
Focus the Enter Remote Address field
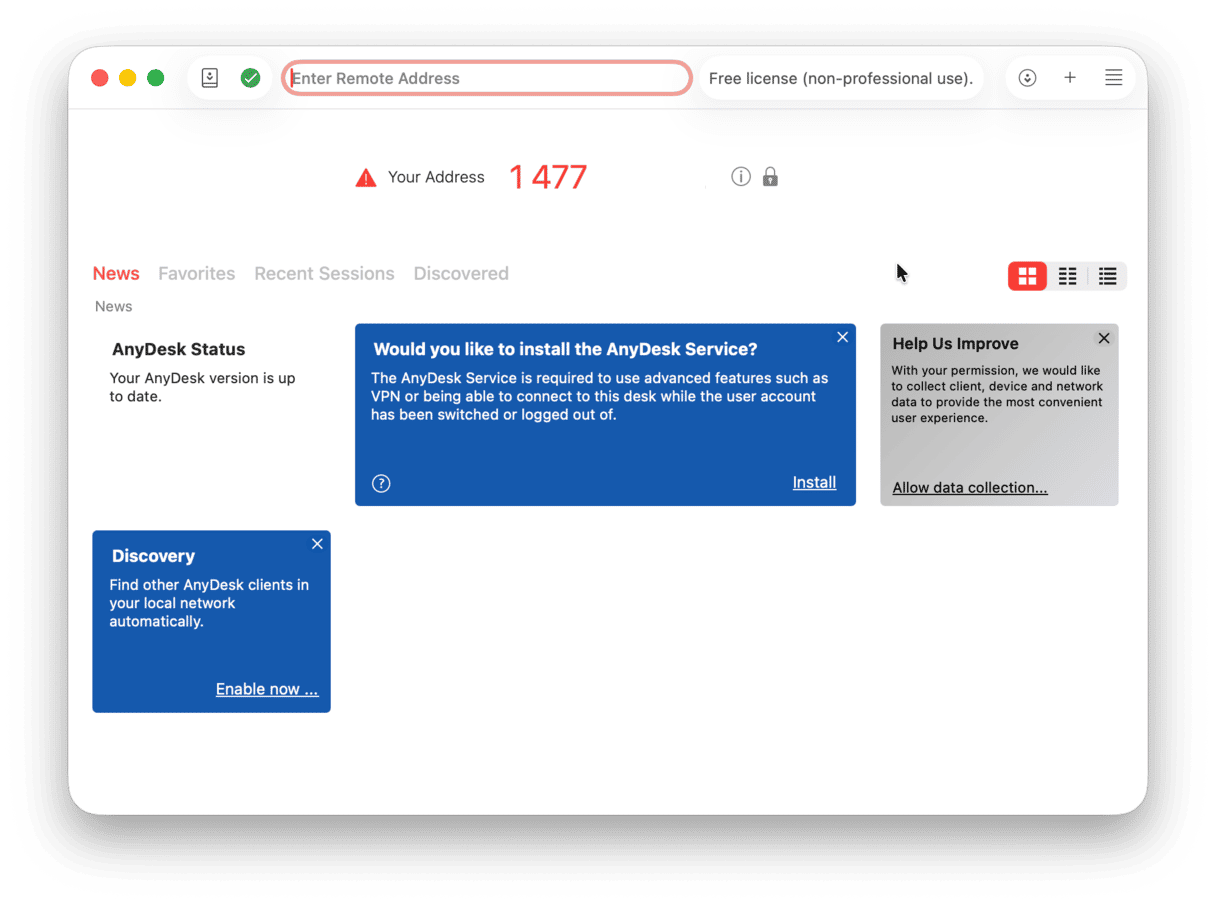click(x=487, y=78)
